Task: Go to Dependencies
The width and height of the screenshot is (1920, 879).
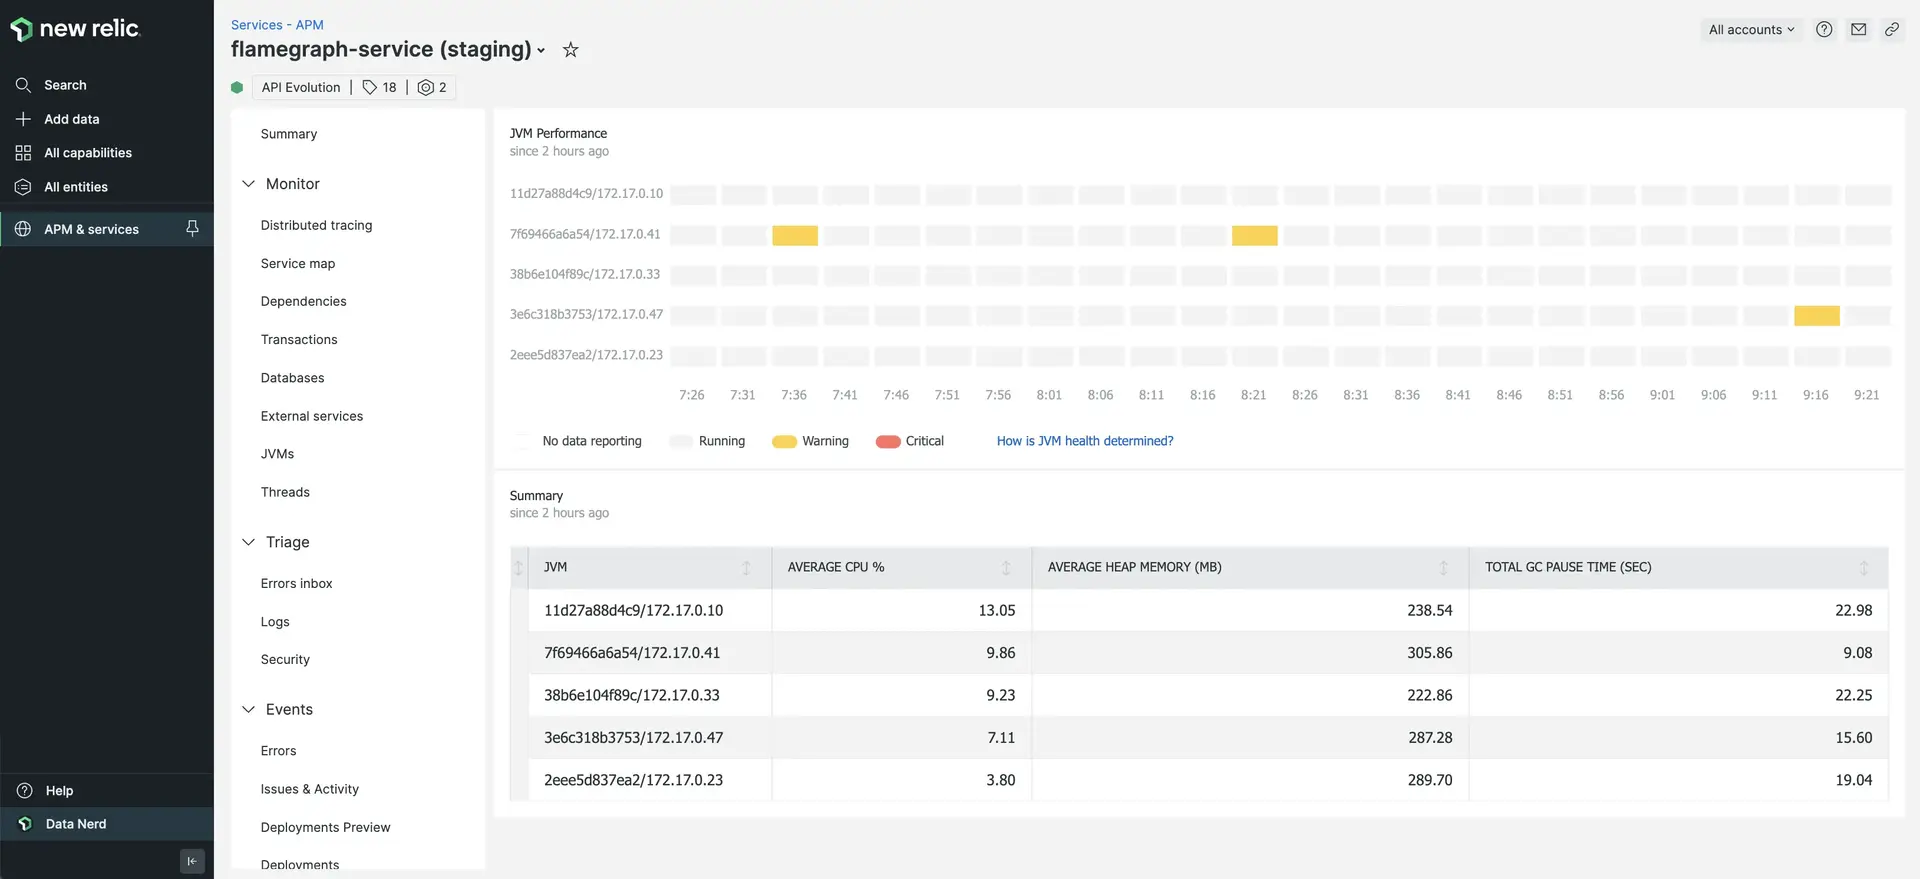Action: (303, 301)
